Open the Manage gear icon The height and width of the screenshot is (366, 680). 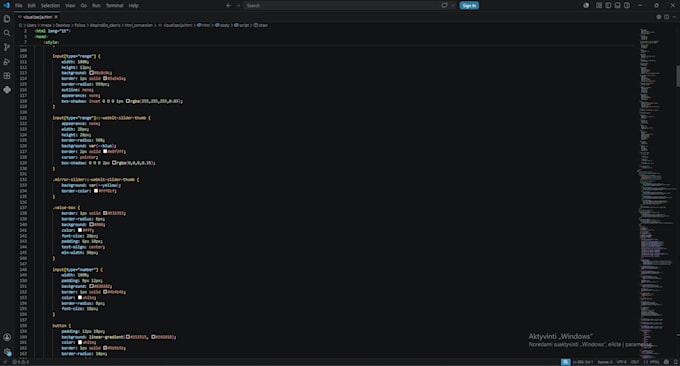click(7, 352)
